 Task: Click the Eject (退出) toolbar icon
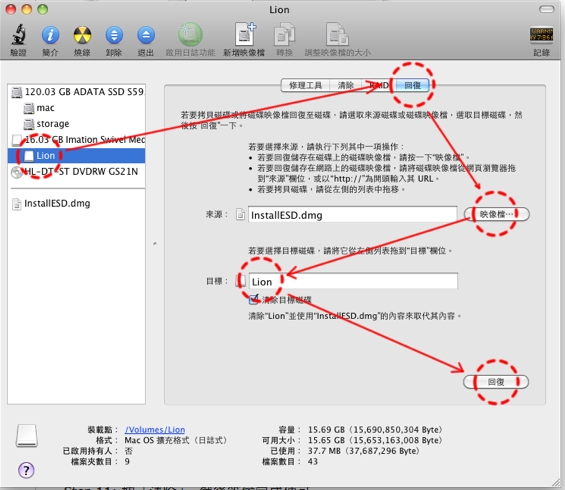(146, 35)
